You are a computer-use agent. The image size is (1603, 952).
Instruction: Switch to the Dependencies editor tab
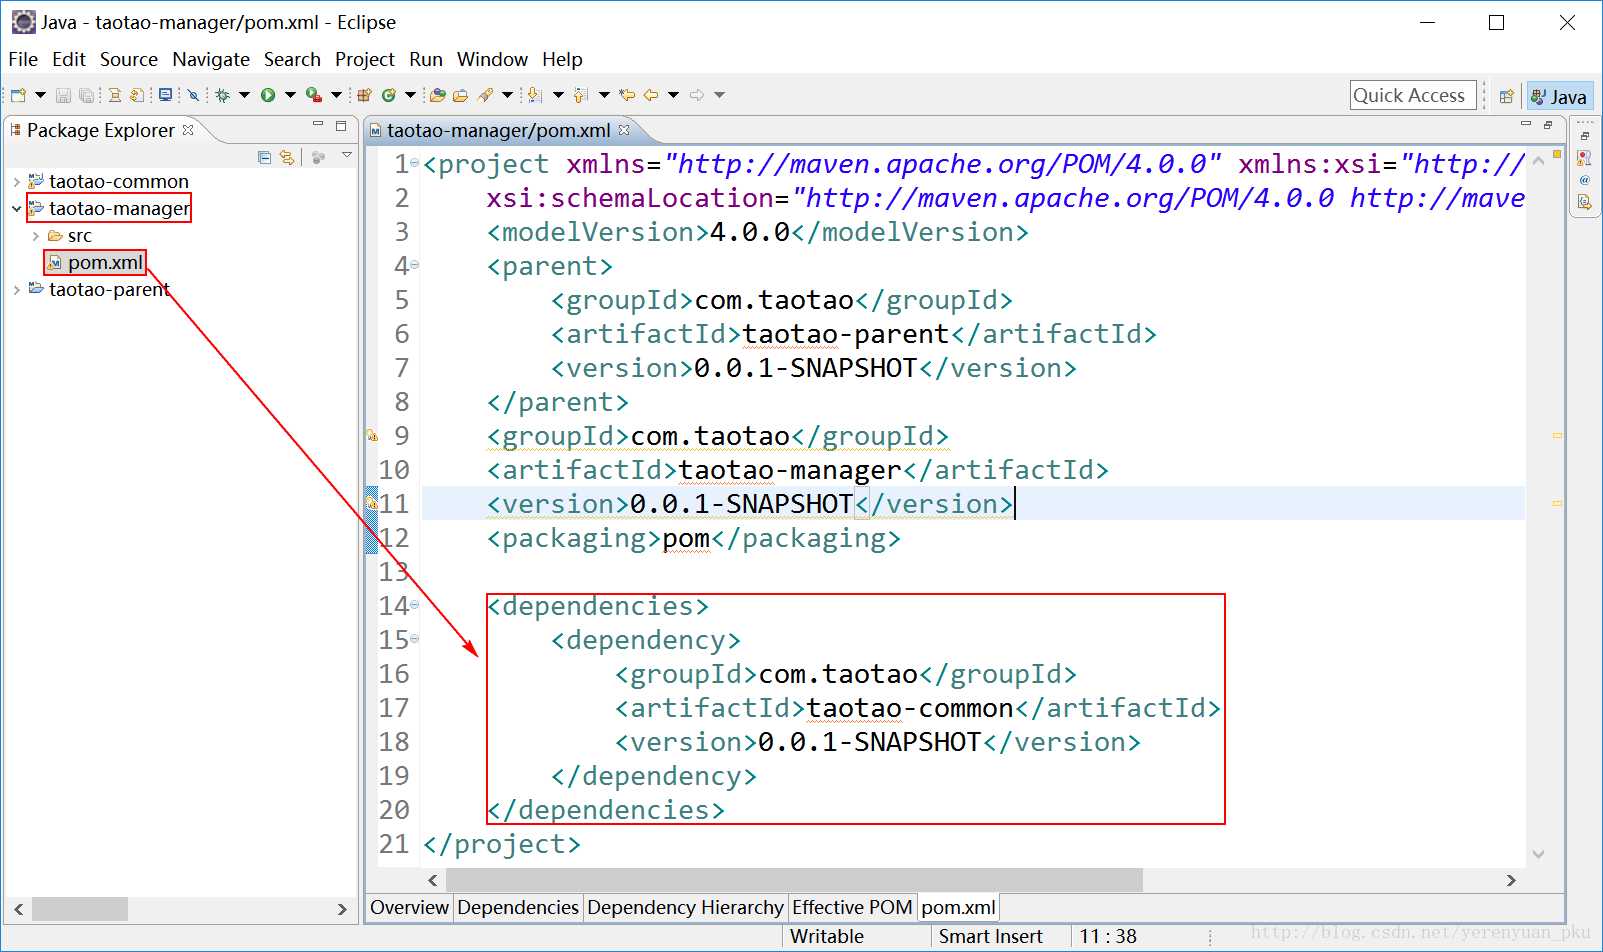click(x=518, y=907)
